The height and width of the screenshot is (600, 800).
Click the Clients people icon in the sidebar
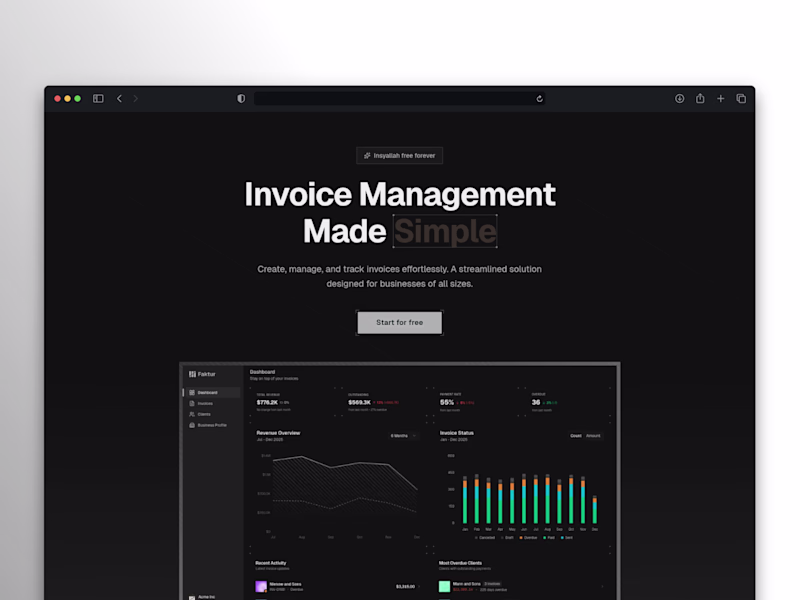(x=192, y=414)
